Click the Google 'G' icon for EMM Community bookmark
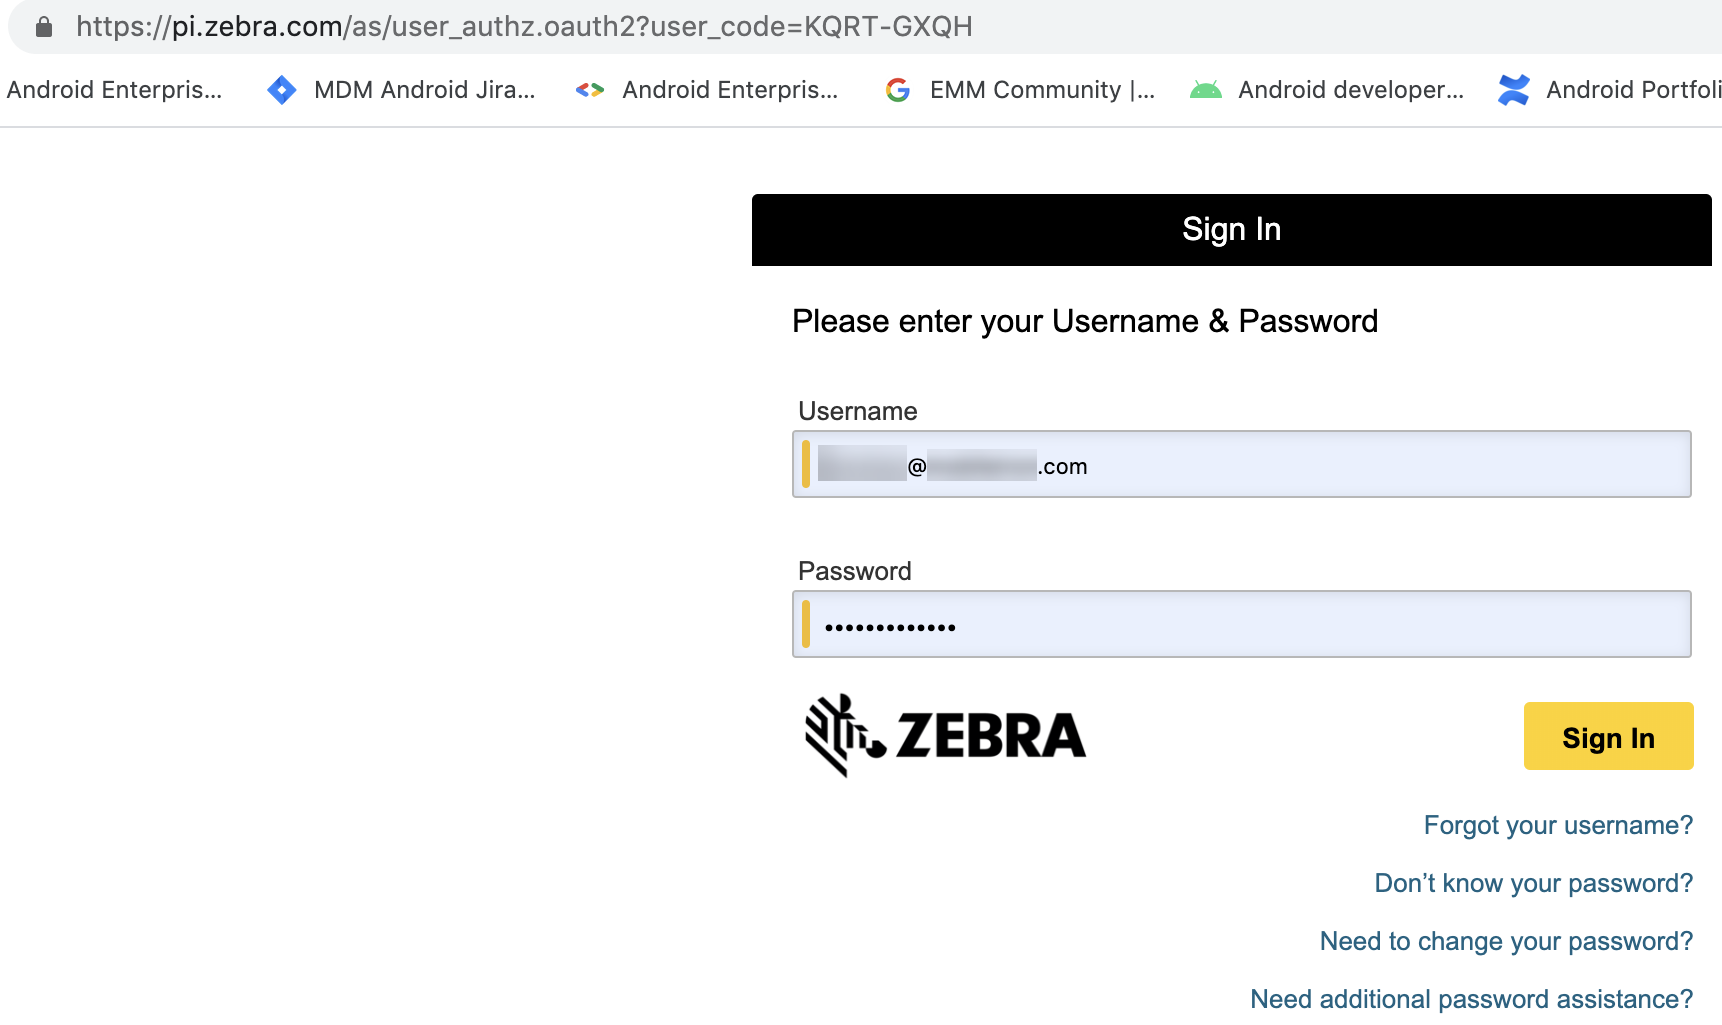 coord(898,89)
